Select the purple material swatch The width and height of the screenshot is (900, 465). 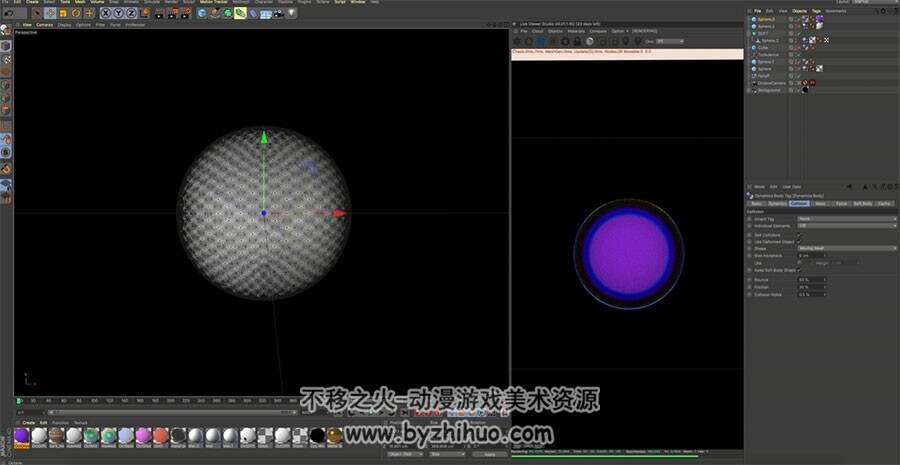click(22, 435)
